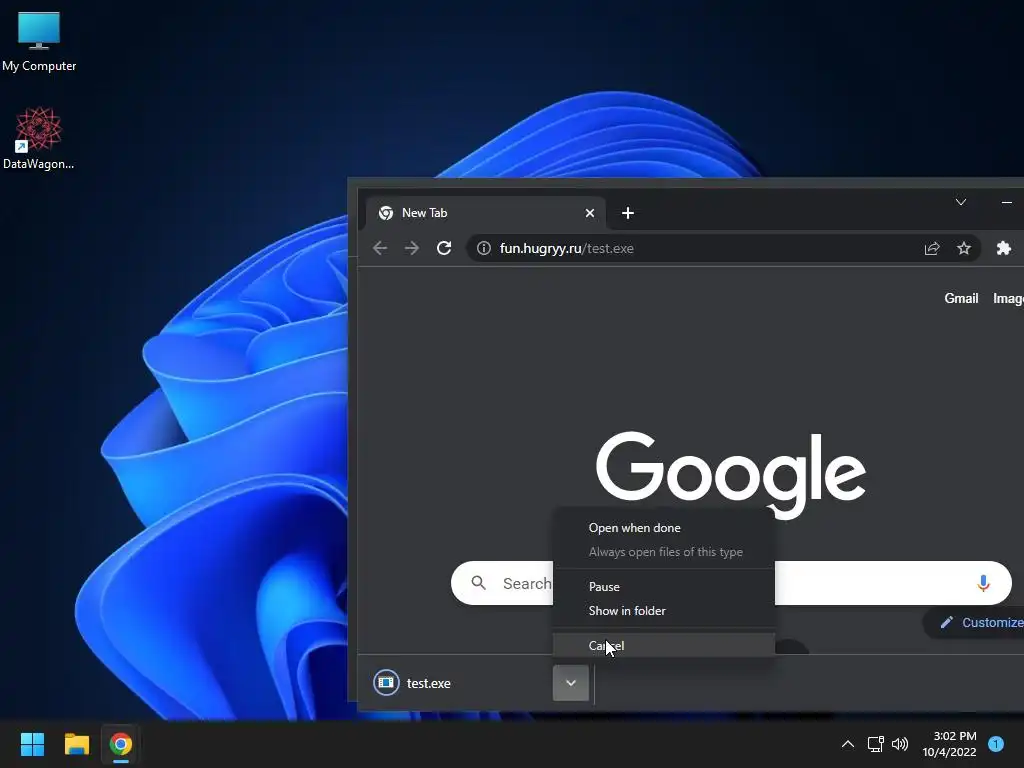Expand the tab search chevron
The width and height of the screenshot is (1024, 768).
coord(961,202)
